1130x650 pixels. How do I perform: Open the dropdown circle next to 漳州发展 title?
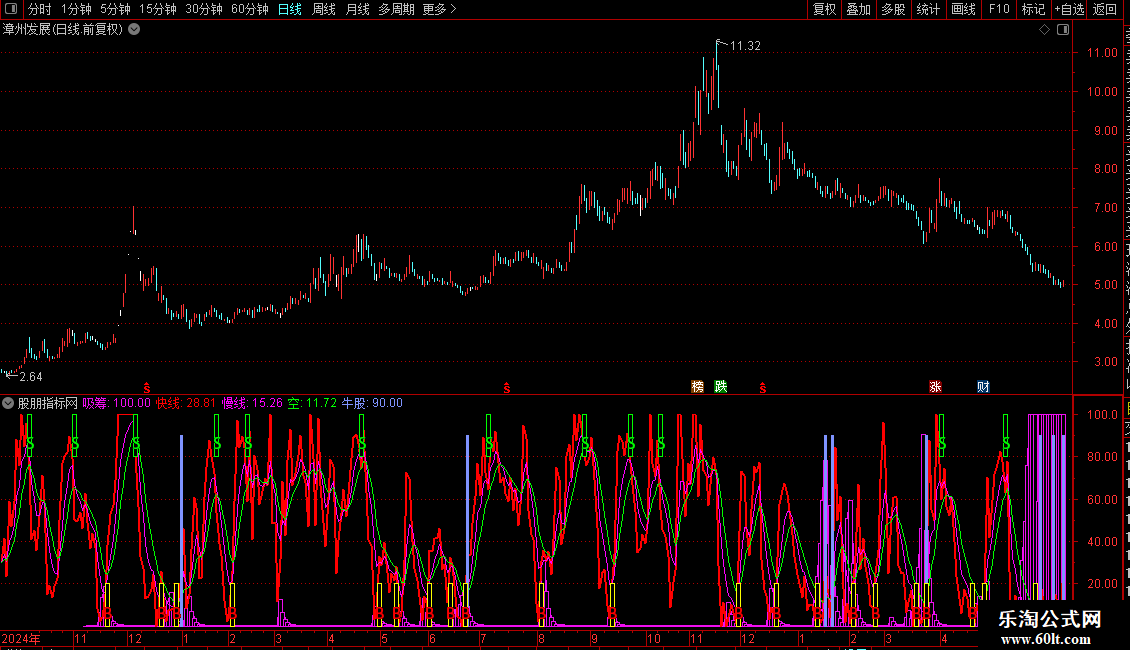pyautogui.click(x=134, y=30)
